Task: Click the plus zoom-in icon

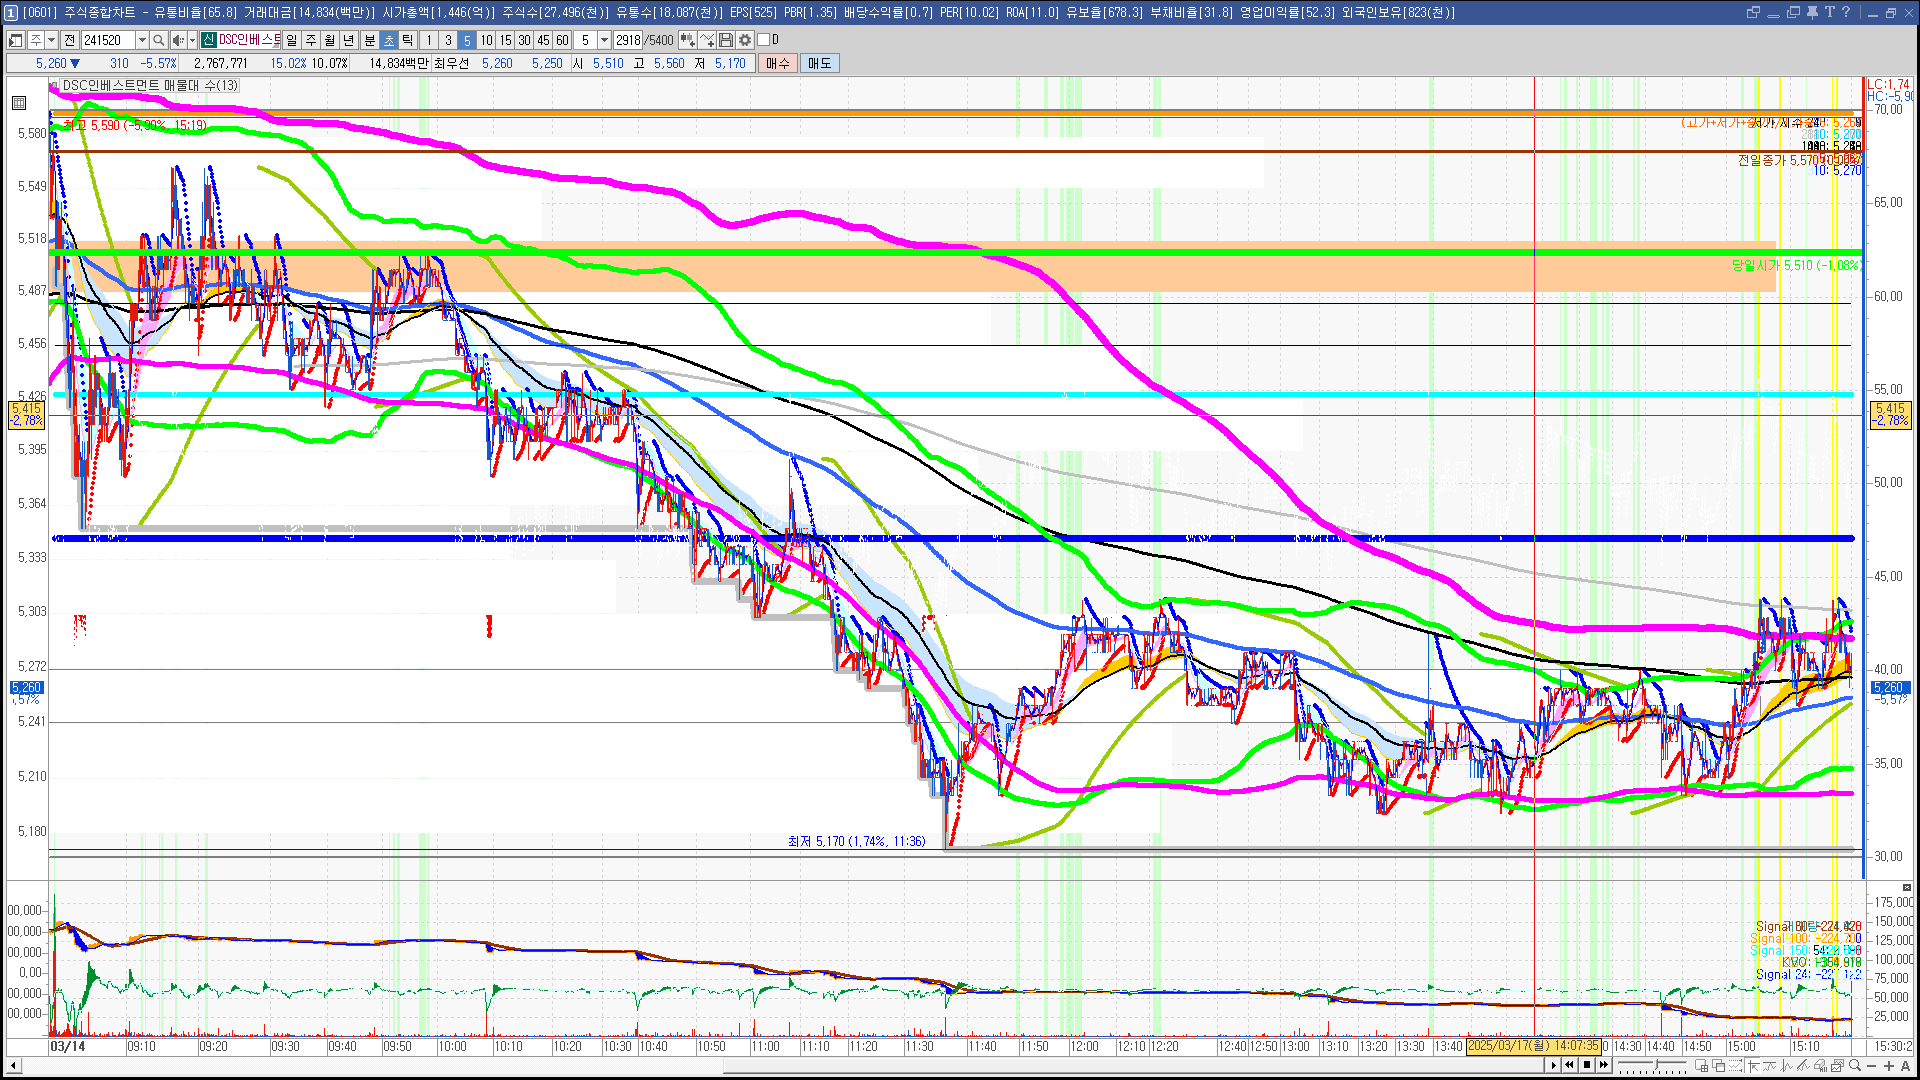Action: (1888, 1066)
